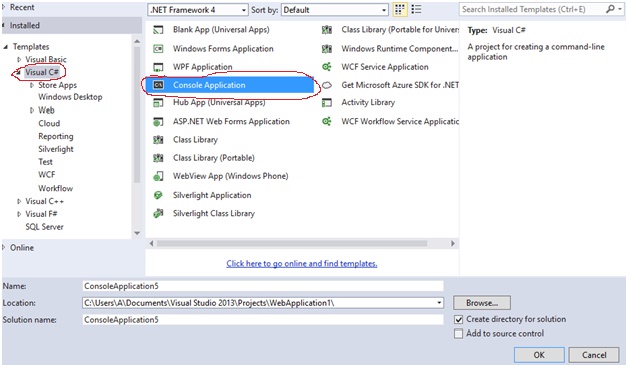The height and width of the screenshot is (365, 628).
Task: Click the Hub App (Universal Apps) icon
Action: coord(159,103)
